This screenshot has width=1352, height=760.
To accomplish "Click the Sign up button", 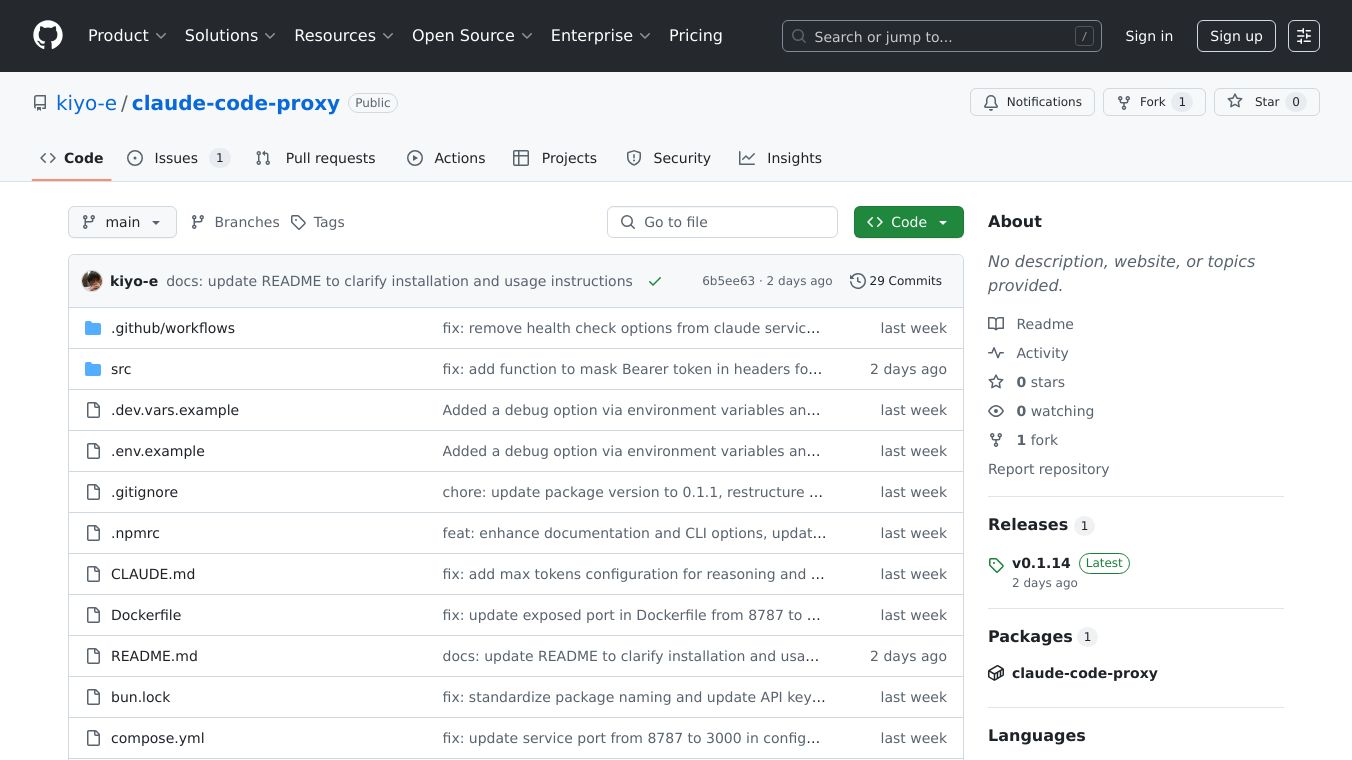I will (1236, 36).
